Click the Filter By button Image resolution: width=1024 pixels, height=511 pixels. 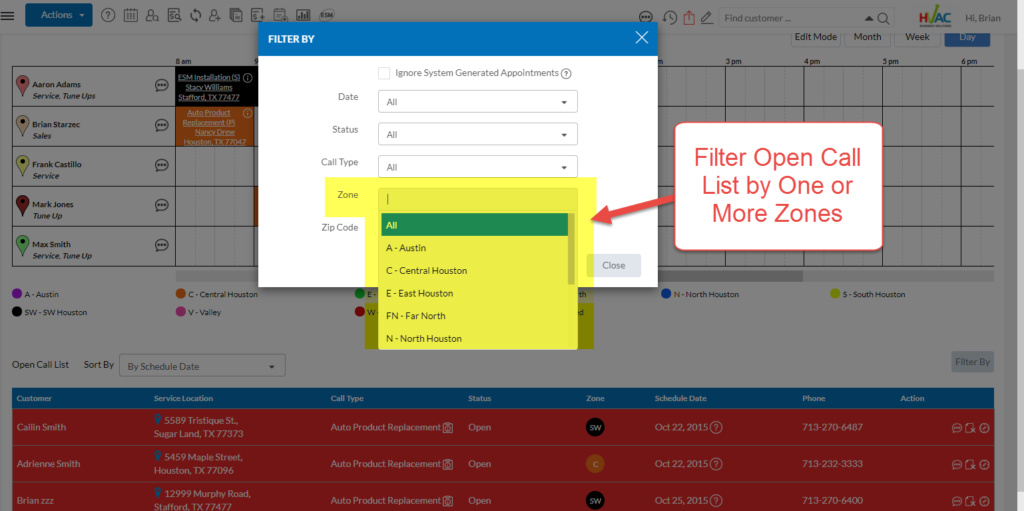click(x=972, y=361)
